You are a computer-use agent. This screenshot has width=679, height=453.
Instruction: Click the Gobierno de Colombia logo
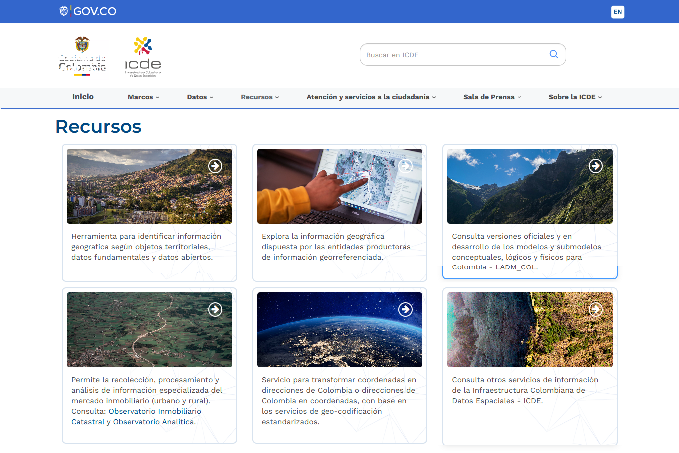point(81,56)
